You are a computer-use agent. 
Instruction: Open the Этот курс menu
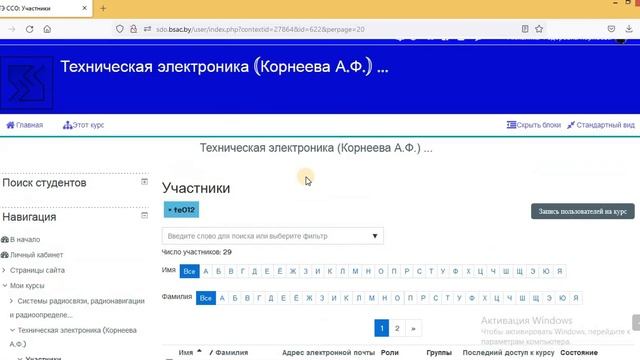[x=83, y=125]
